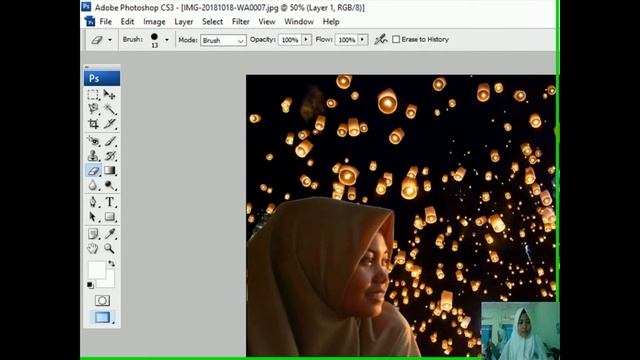Image resolution: width=640 pixels, height=360 pixels.
Task: Select the Rectangle shape tool
Action: coord(109,216)
